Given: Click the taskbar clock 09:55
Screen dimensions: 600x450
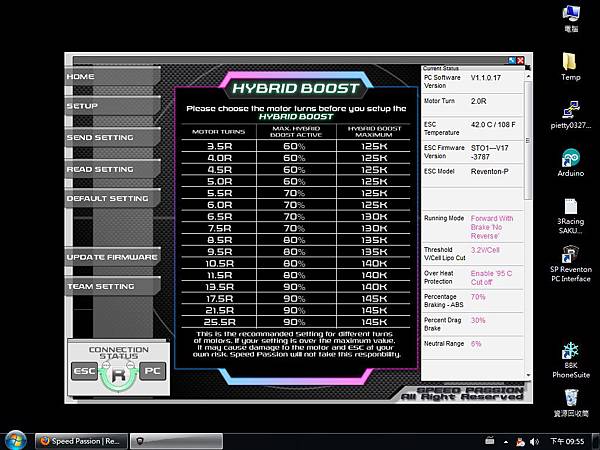Looking at the screenshot, I should 567,442.
